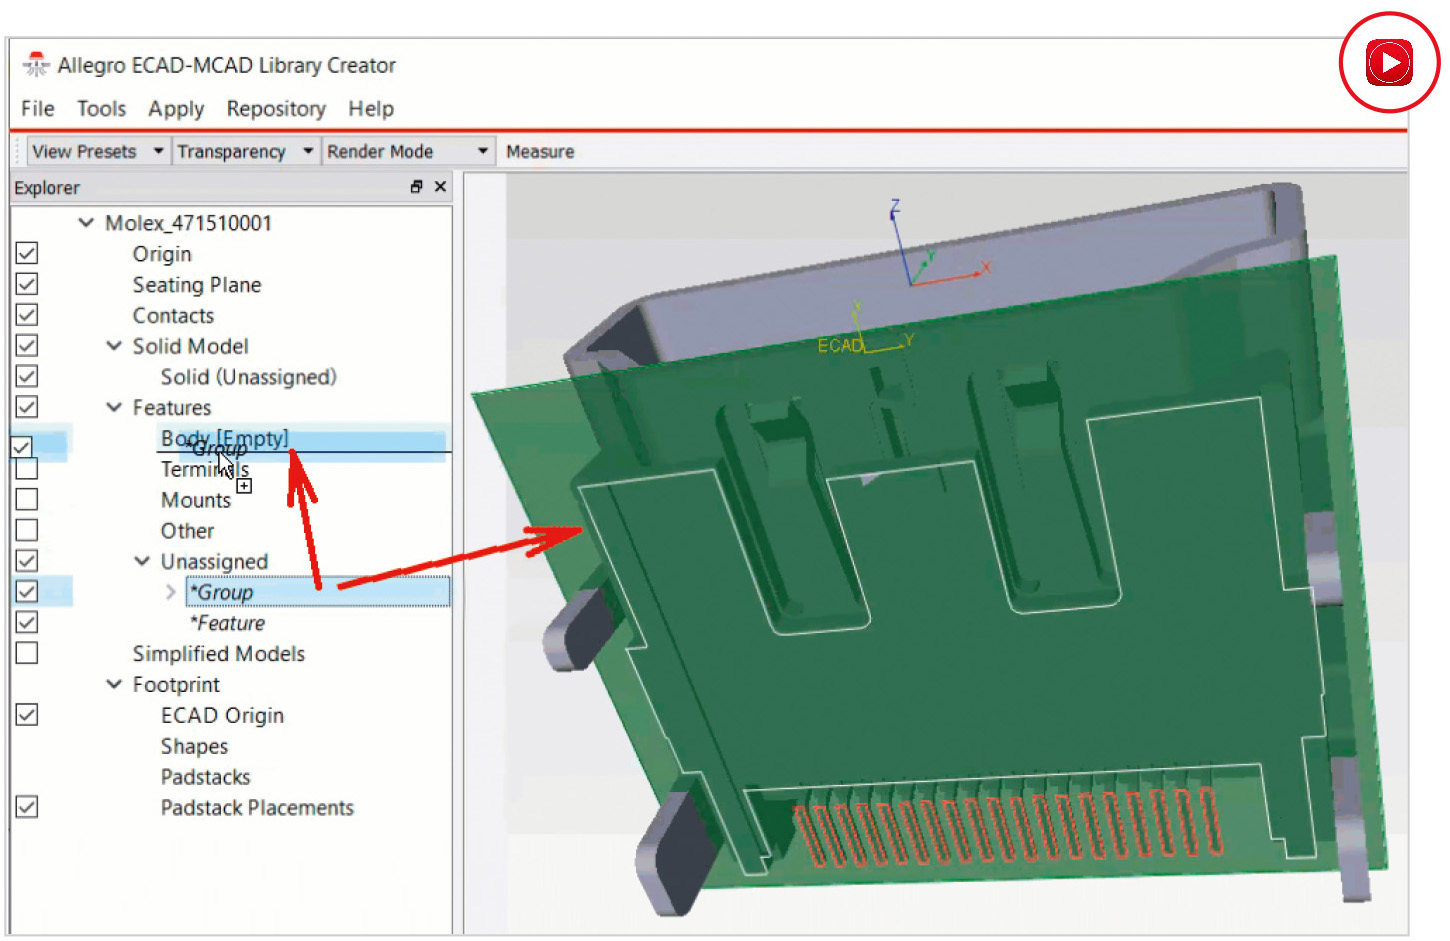Toggle the Contacts checkbox
1450x941 pixels.
coord(27,315)
